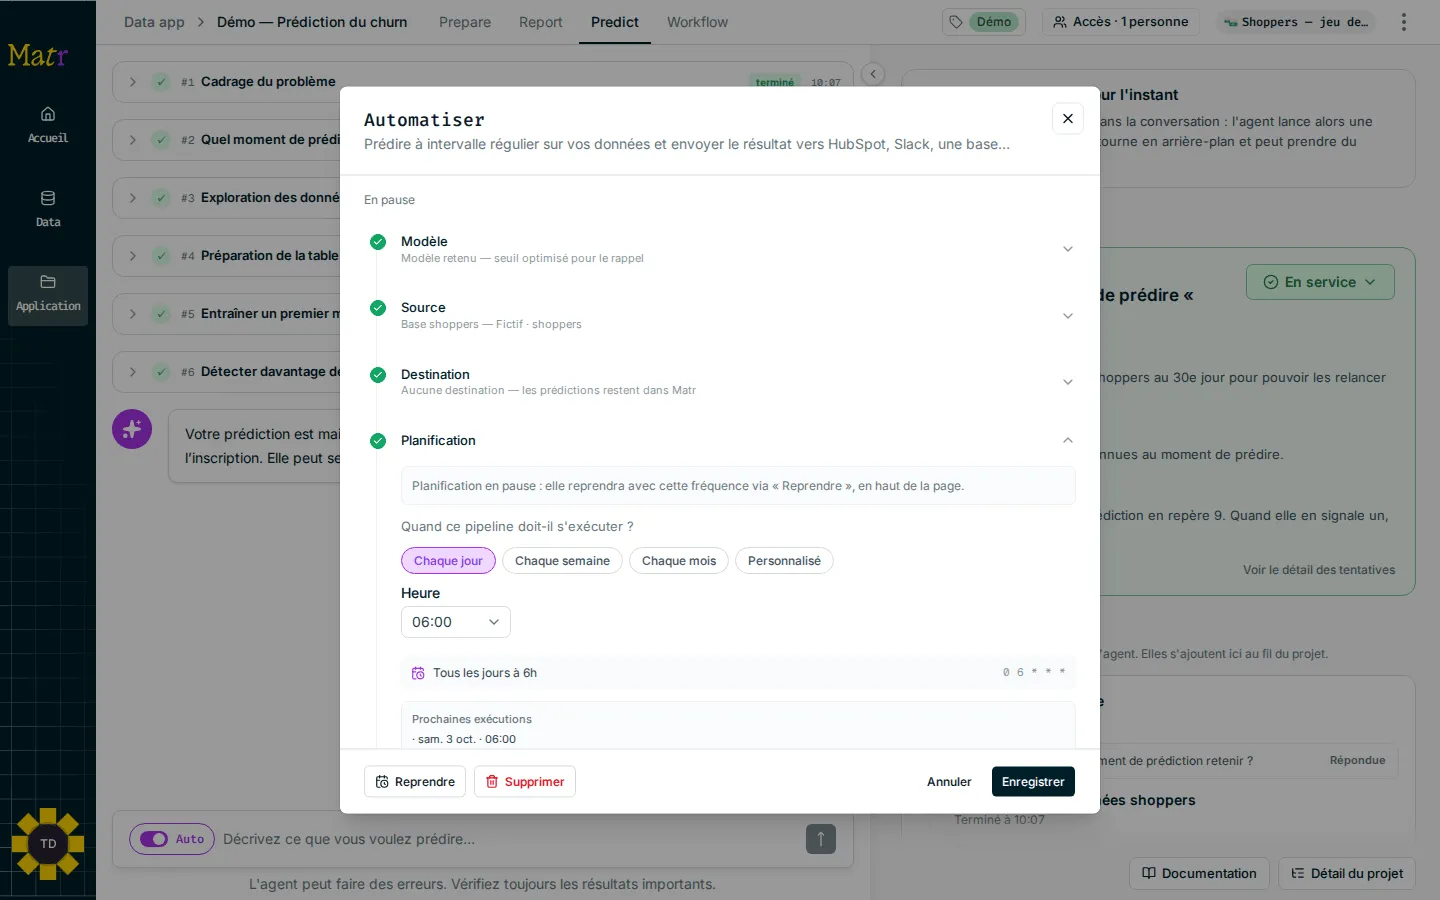
Task: Click the Démo tag badge
Action: pyautogui.click(x=984, y=22)
